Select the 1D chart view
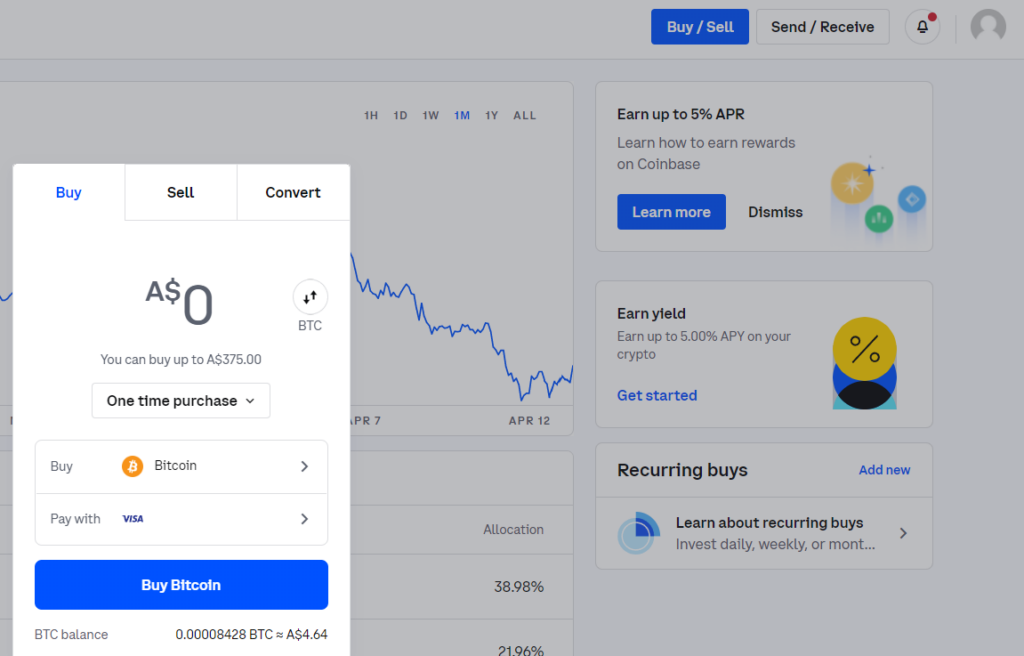Screen dimensions: 1024x656 pos(400,115)
